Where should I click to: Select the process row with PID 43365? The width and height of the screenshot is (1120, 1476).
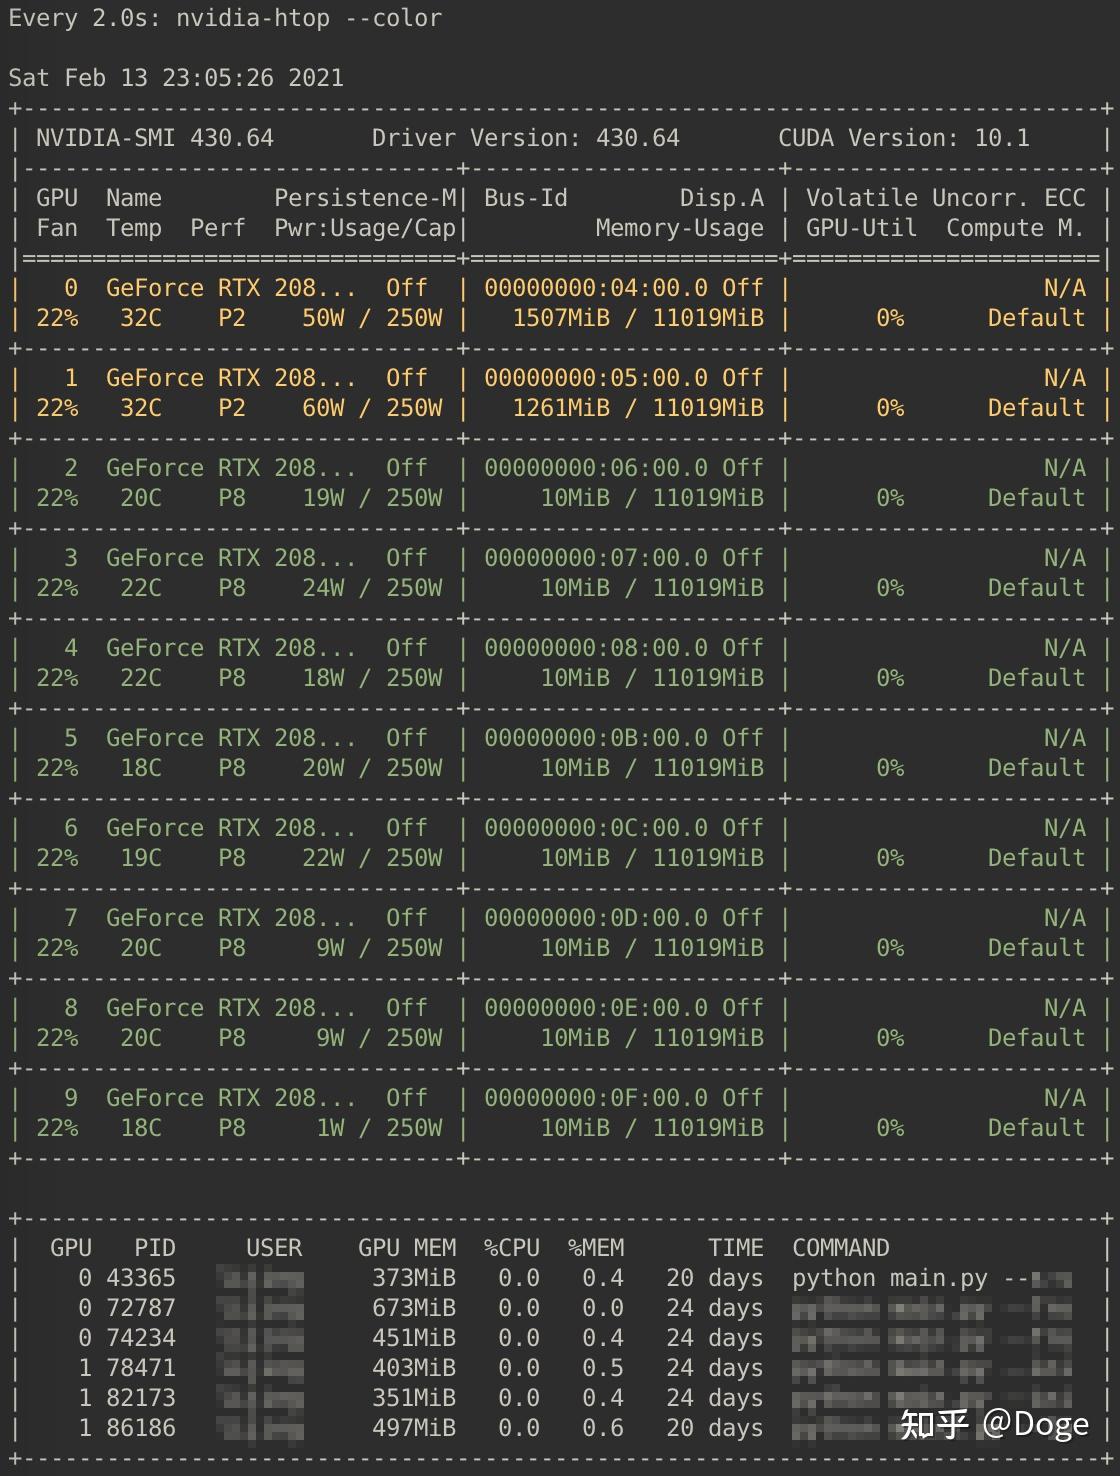pyautogui.click(x=561, y=1278)
